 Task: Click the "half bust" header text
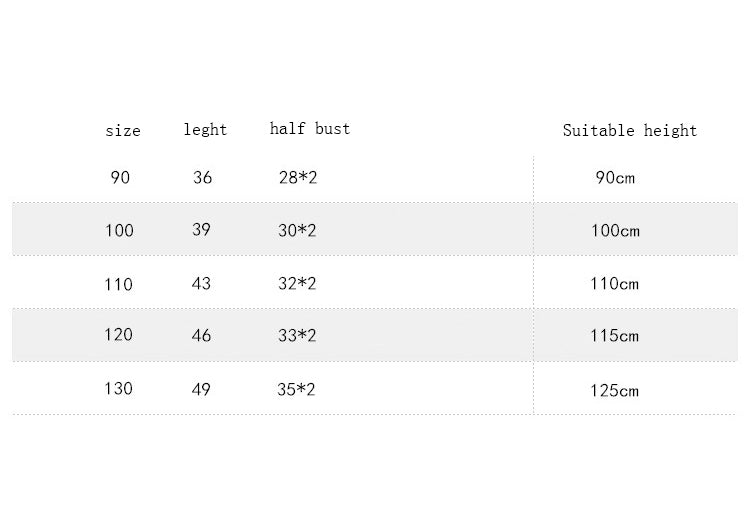tap(310, 129)
